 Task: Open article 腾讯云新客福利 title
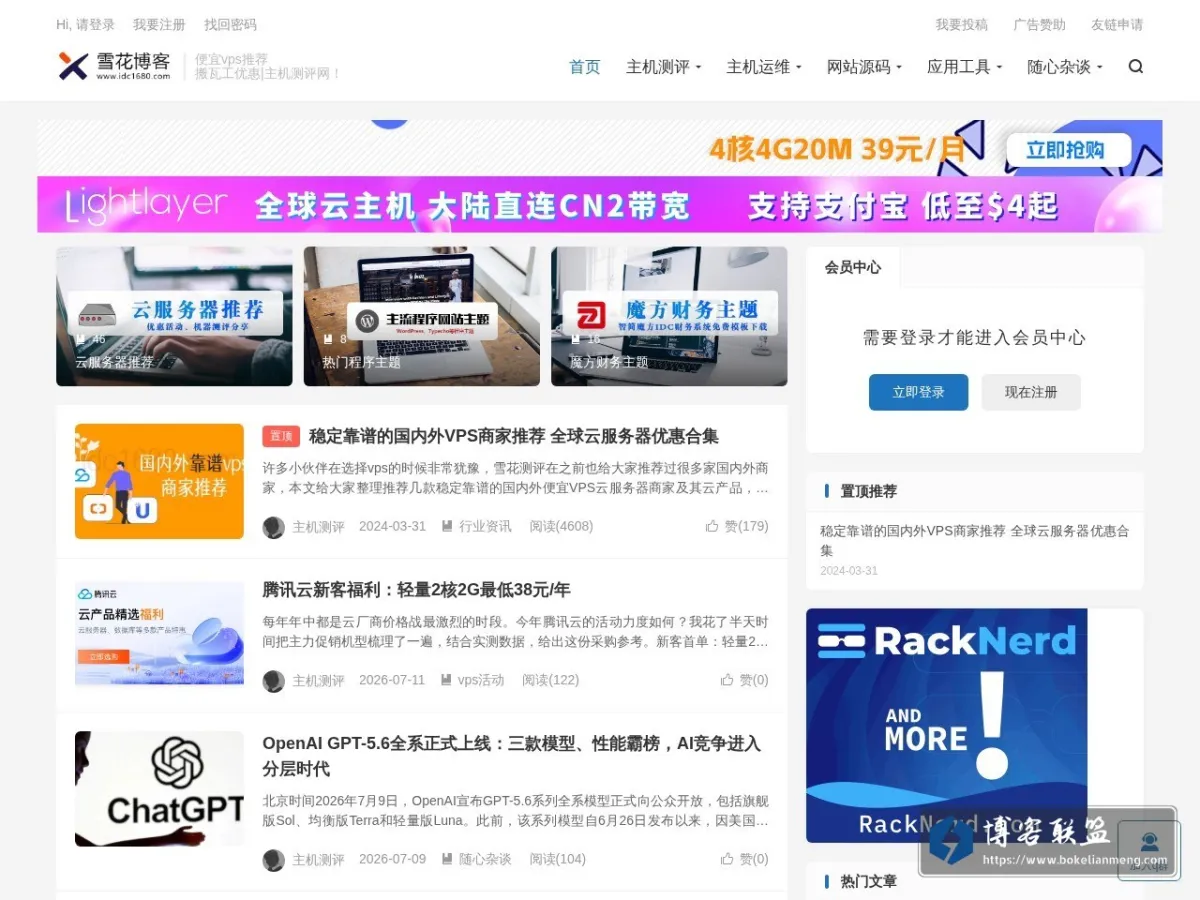[416, 590]
